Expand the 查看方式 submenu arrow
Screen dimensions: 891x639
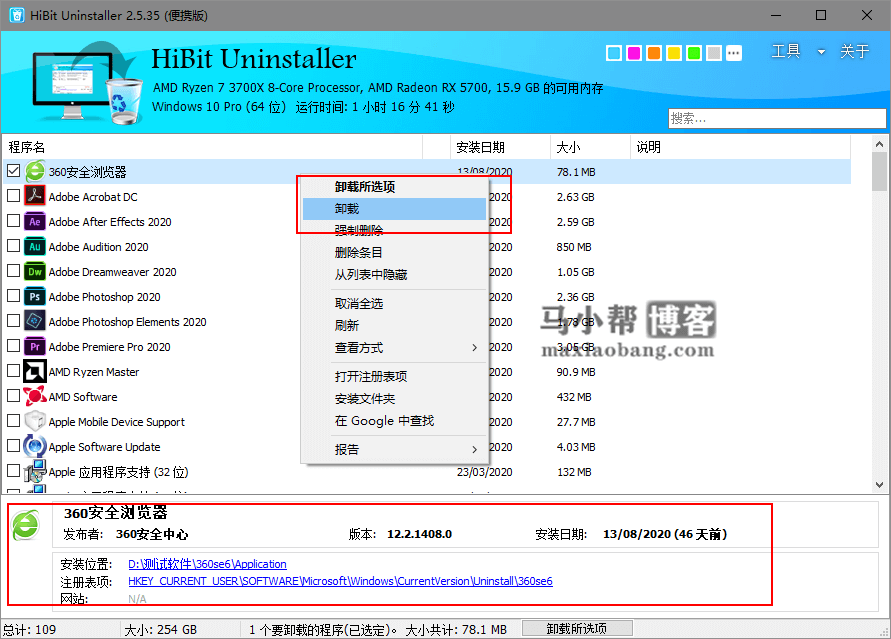coord(474,348)
